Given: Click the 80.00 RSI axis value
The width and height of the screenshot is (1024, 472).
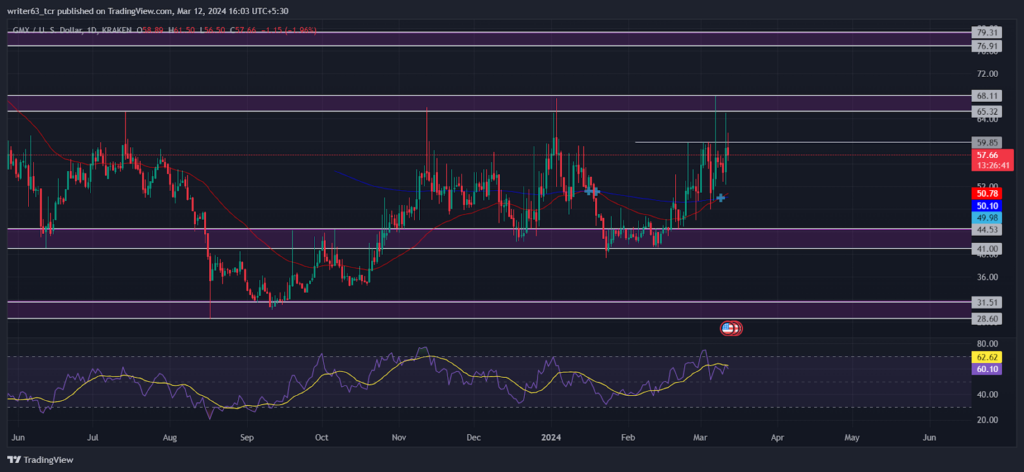Looking at the screenshot, I should (989, 343).
